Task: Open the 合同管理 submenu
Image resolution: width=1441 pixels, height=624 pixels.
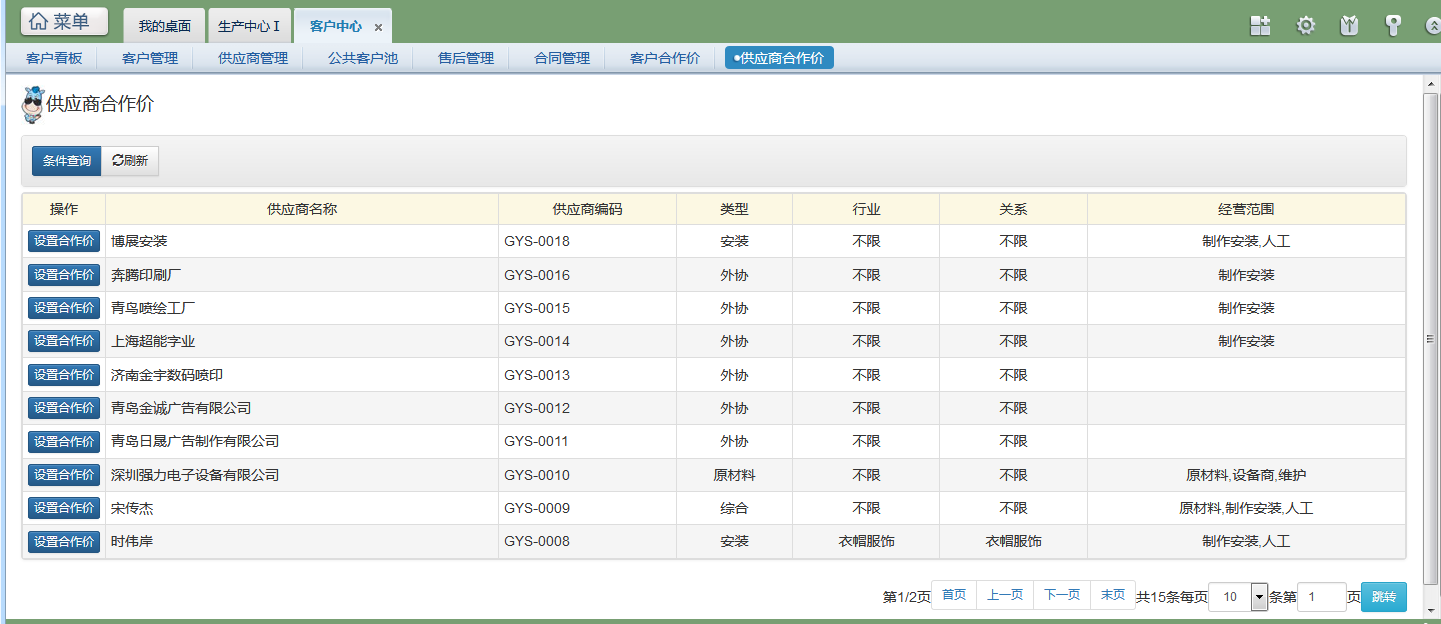Action: pos(562,58)
